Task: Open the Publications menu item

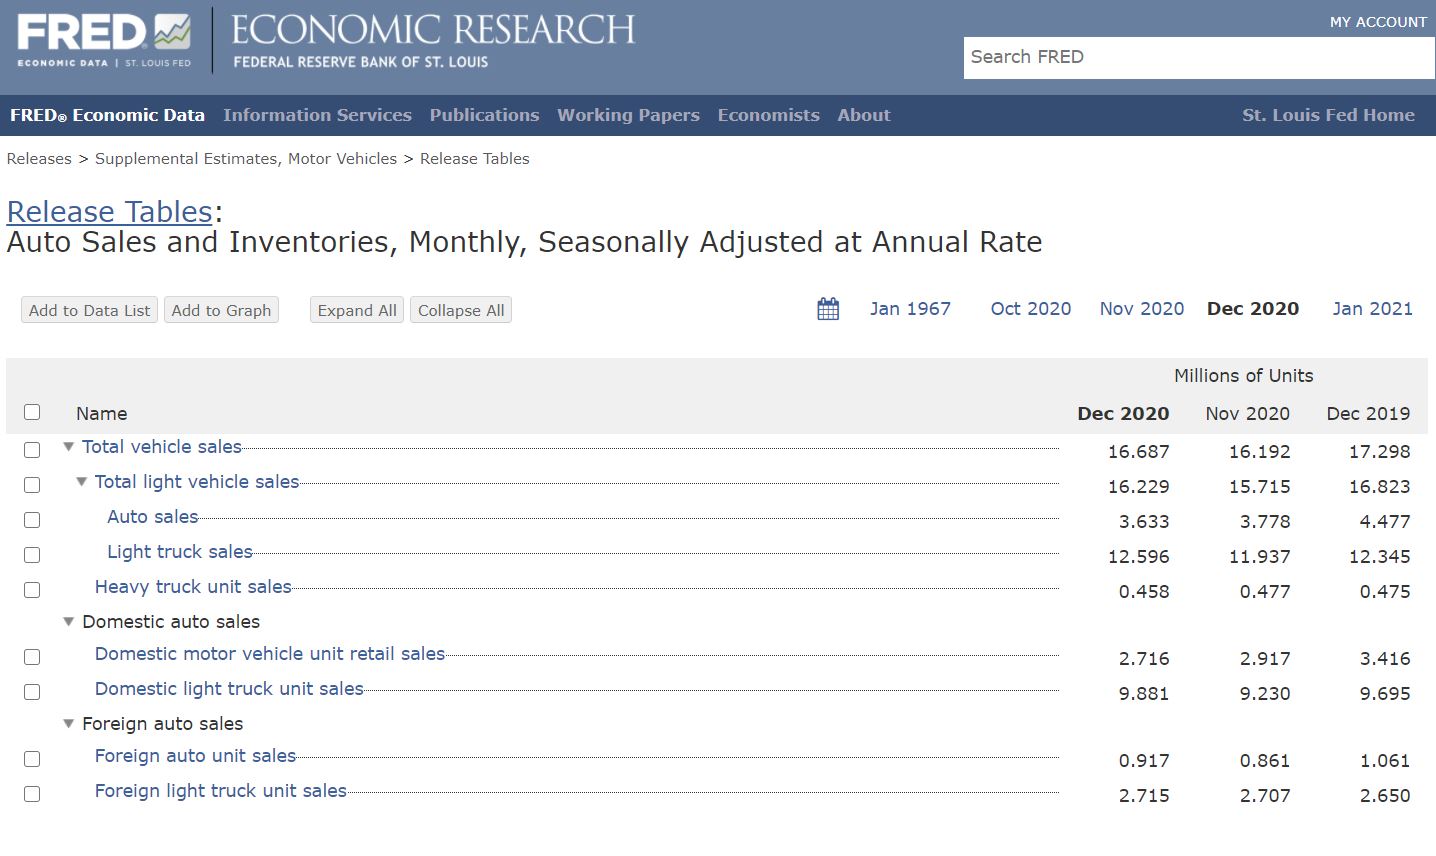Action: pos(484,115)
